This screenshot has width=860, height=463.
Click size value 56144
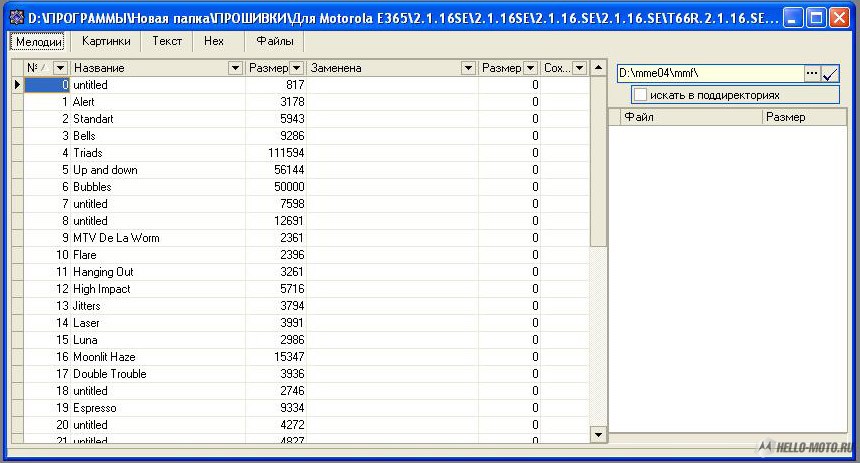click(289, 170)
